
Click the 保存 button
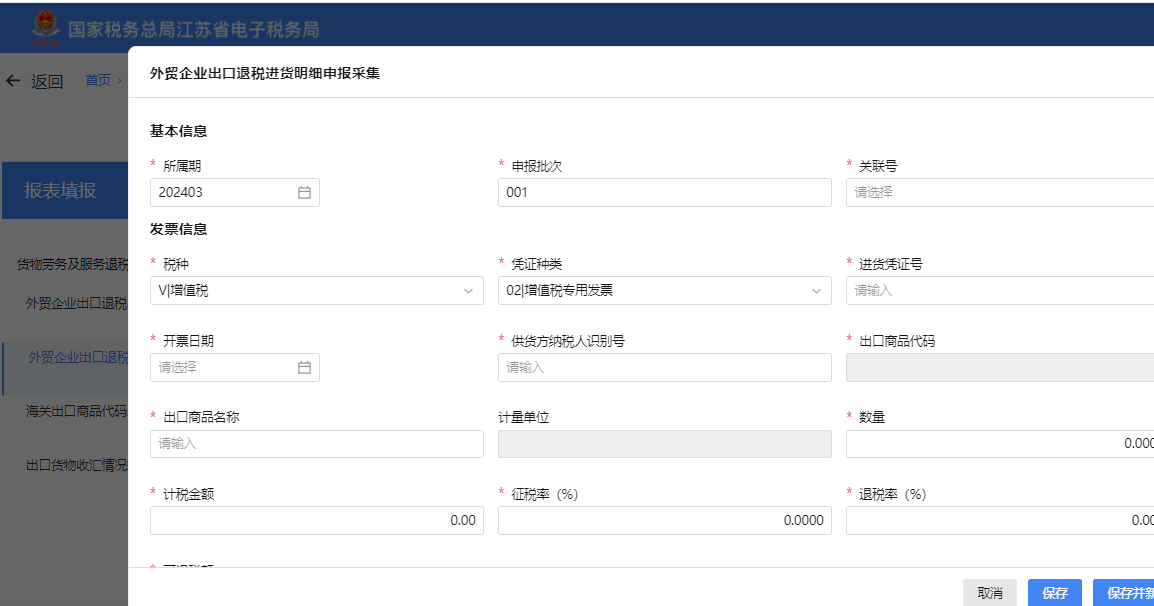pos(1054,593)
